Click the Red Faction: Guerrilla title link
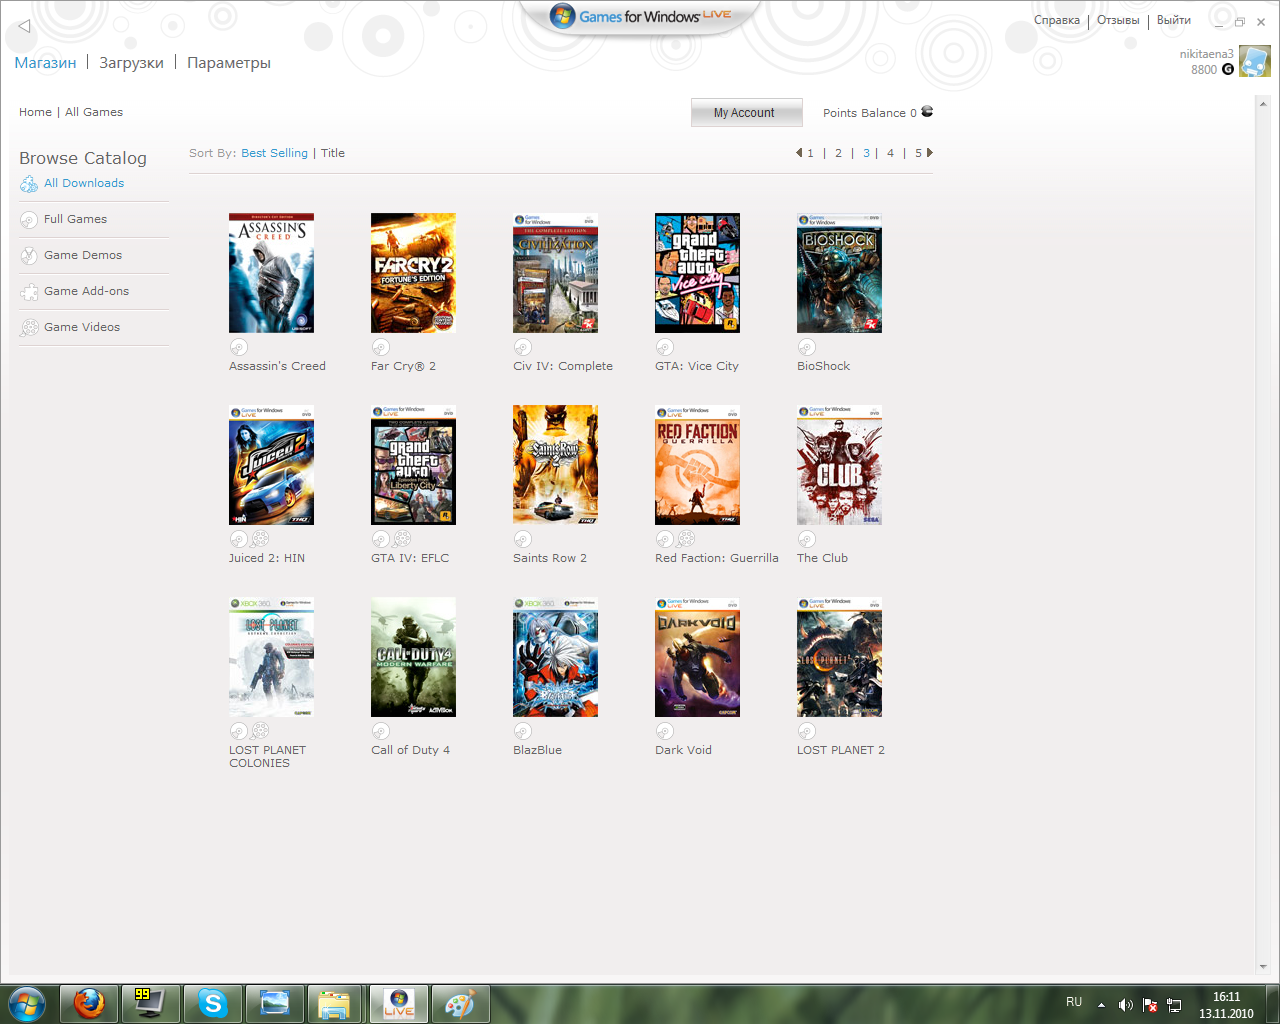 [717, 558]
